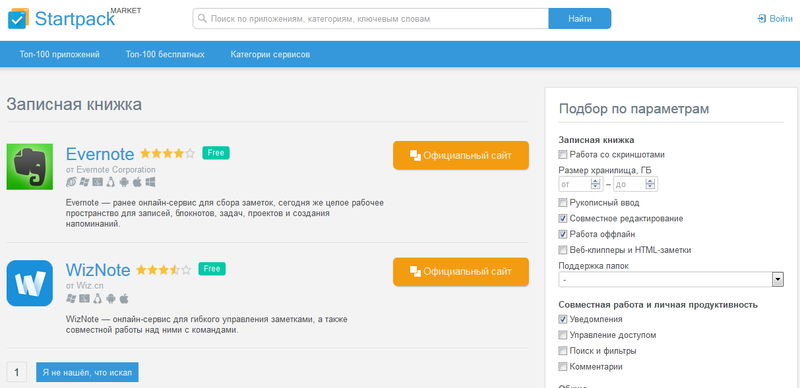Click the Evernote Corporation vendor text
The height and width of the screenshot is (388, 800).
pyautogui.click(x=116, y=169)
